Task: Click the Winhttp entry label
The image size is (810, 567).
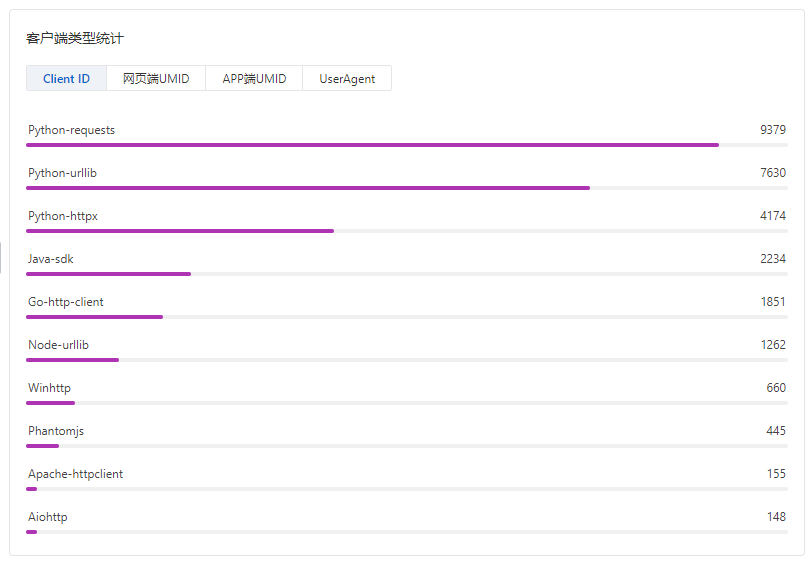Action: tap(49, 388)
